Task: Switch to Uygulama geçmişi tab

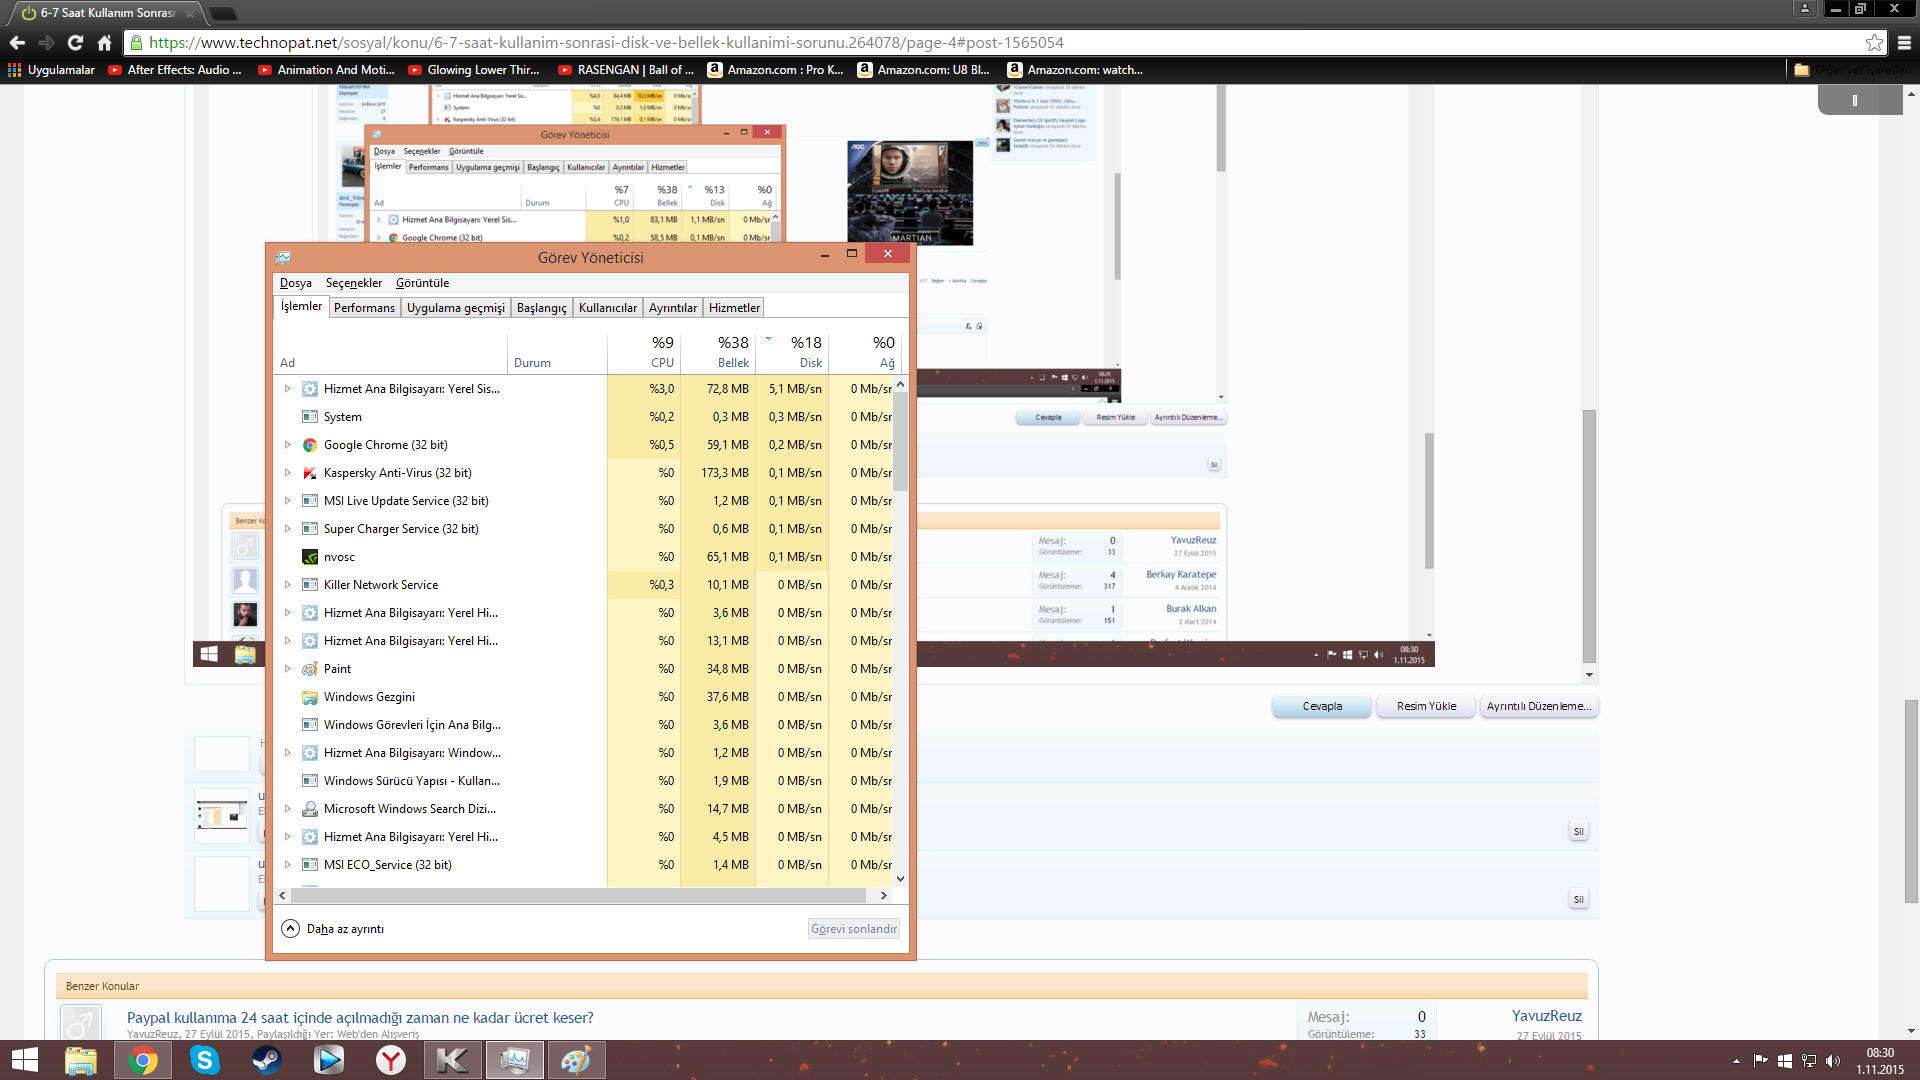Action: pyautogui.click(x=455, y=308)
